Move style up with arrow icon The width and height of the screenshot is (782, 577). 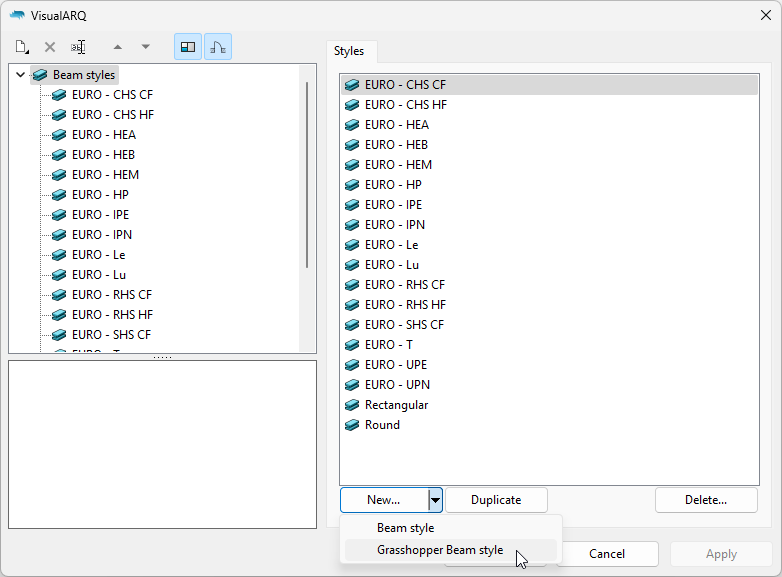118,47
